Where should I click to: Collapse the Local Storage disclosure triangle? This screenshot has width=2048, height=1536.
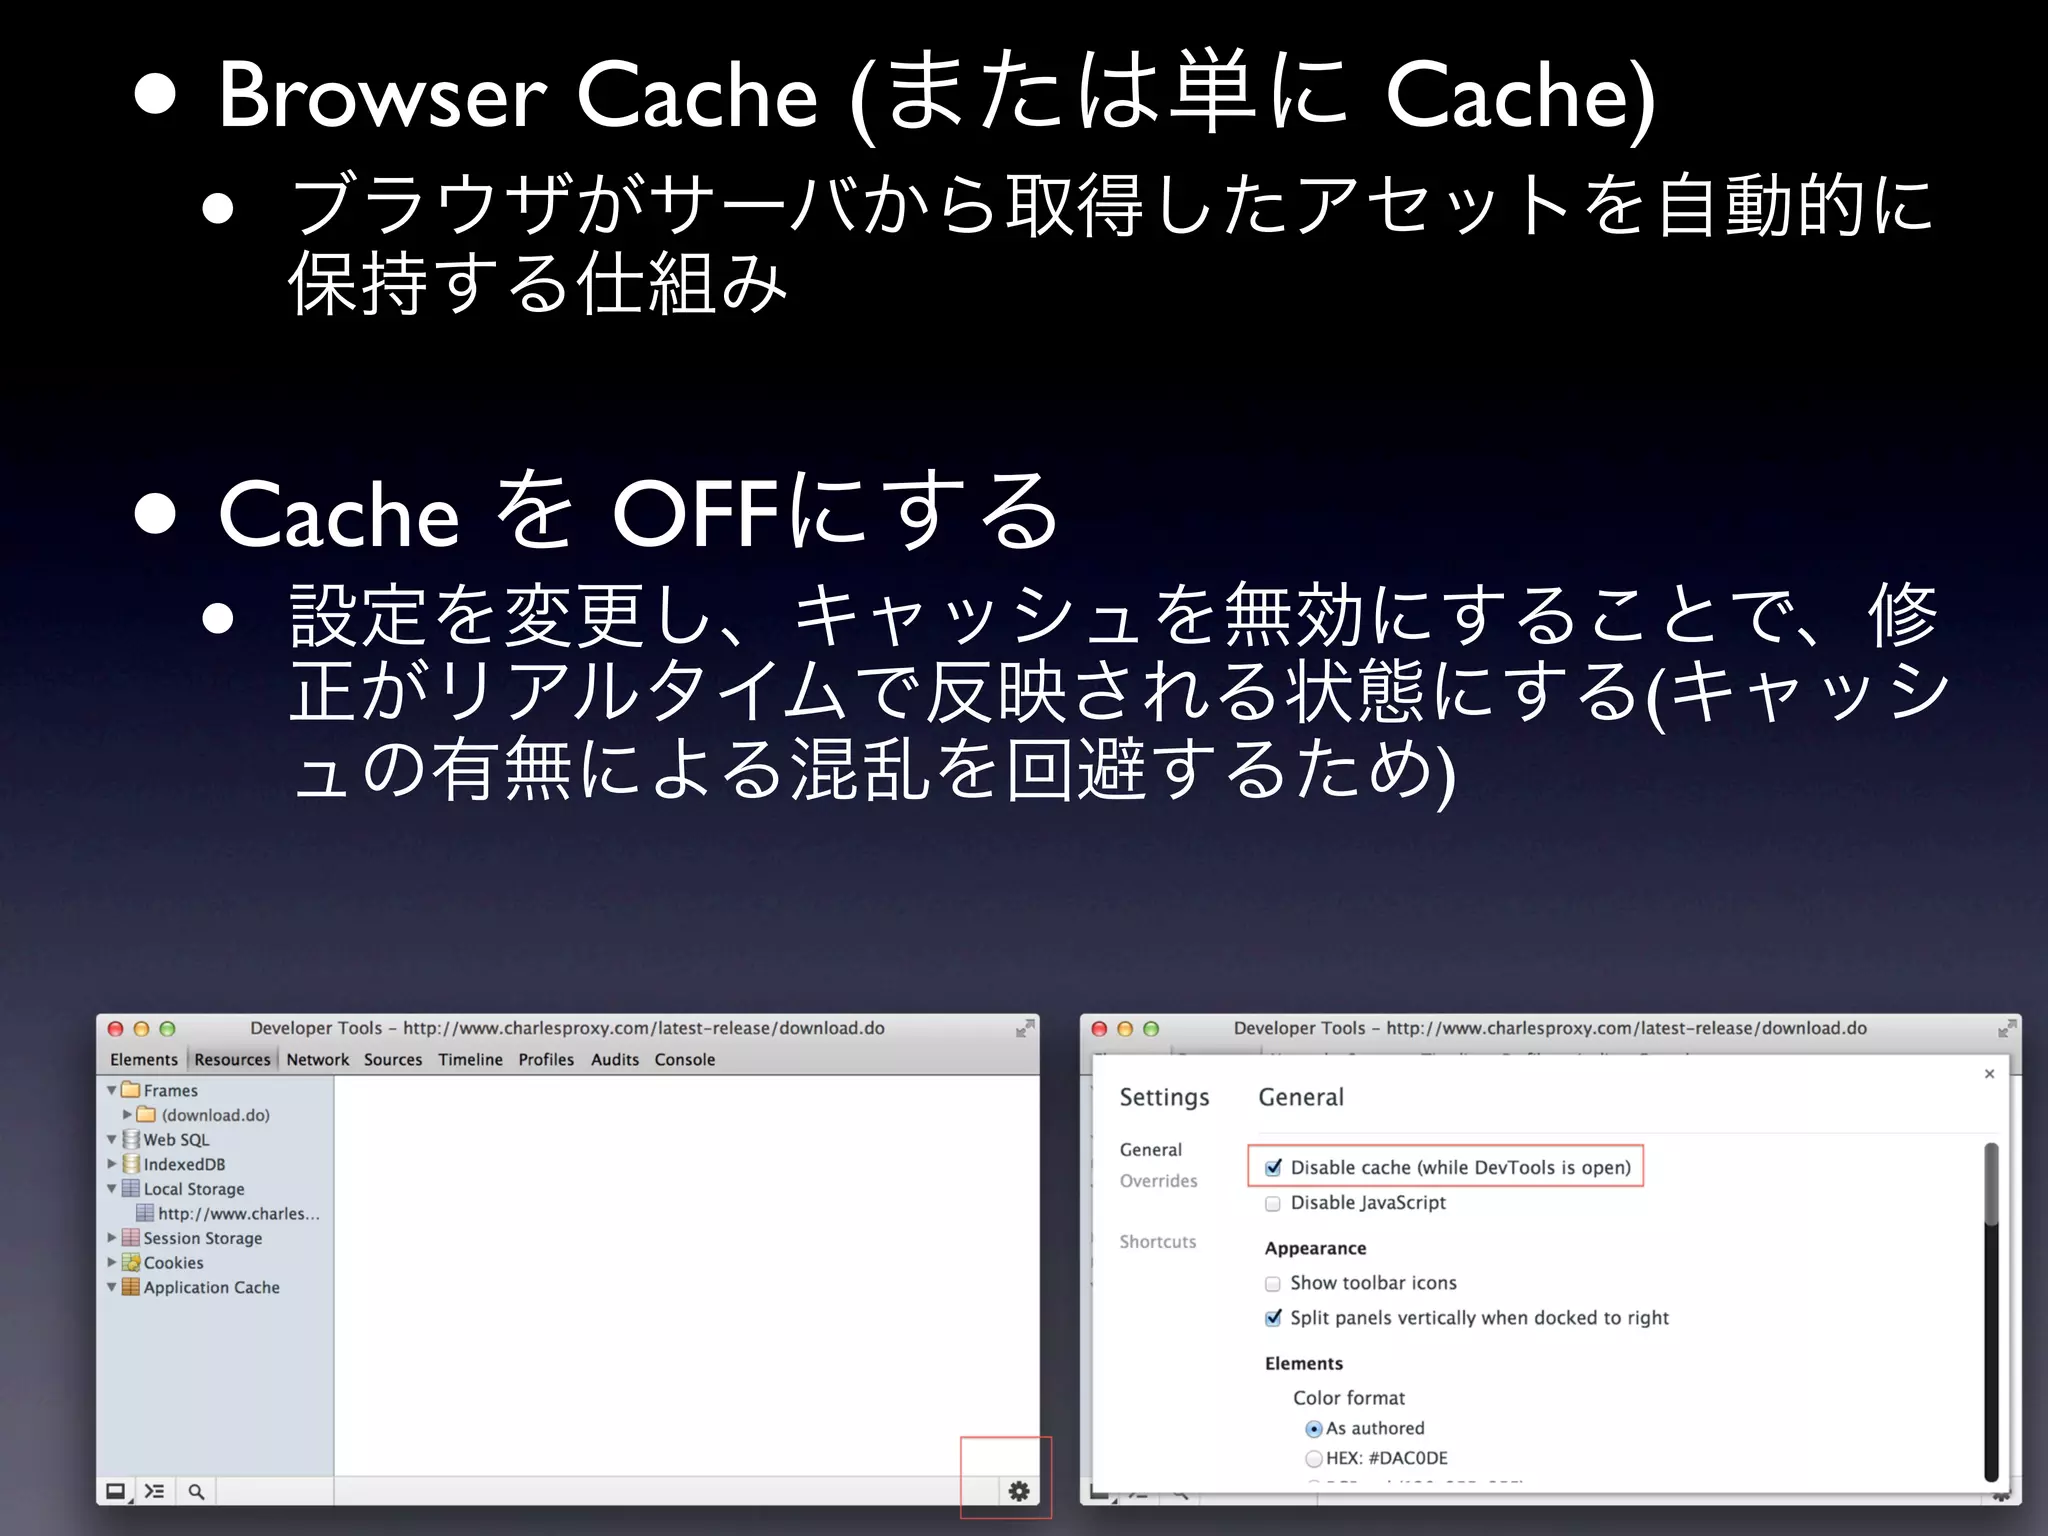[x=111, y=1188]
